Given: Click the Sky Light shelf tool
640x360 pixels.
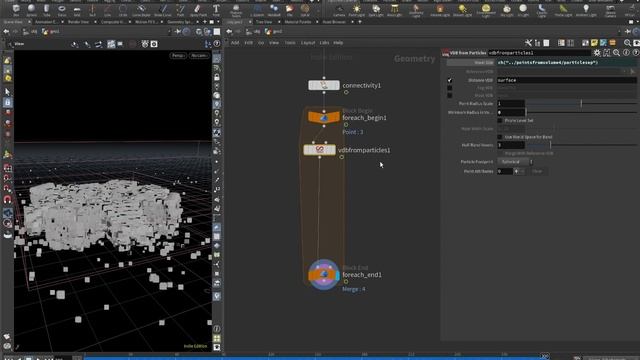Looking at the screenshot, I should pyautogui.click(x=507, y=10).
